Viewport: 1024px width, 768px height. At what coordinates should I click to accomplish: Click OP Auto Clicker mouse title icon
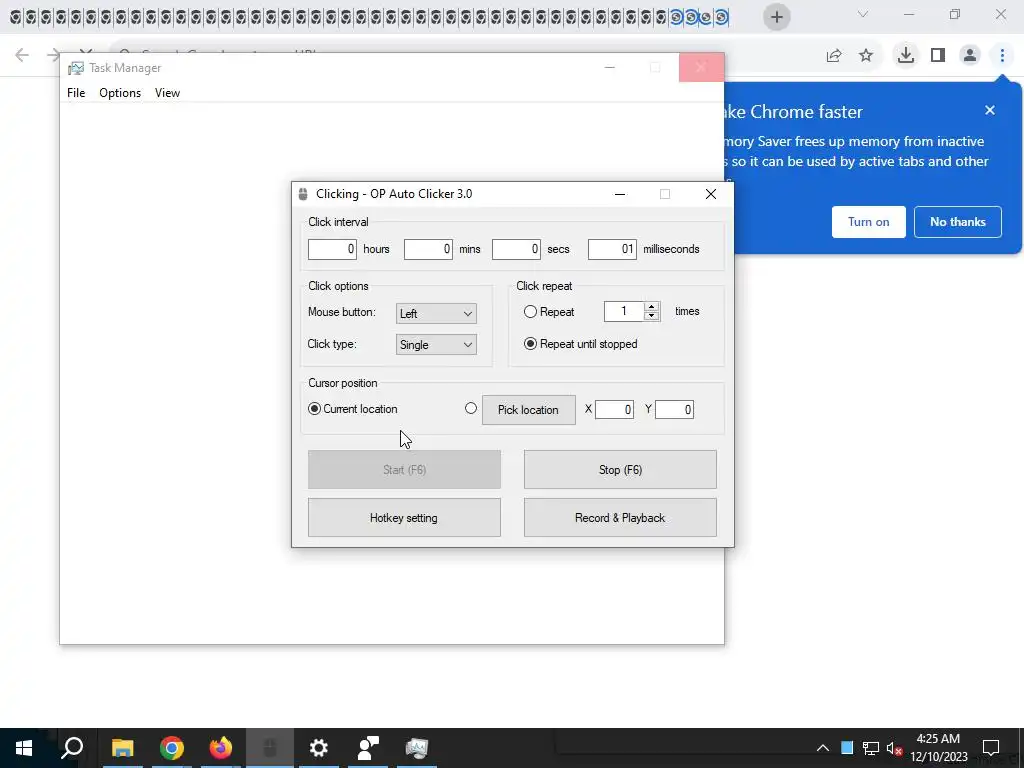point(302,194)
